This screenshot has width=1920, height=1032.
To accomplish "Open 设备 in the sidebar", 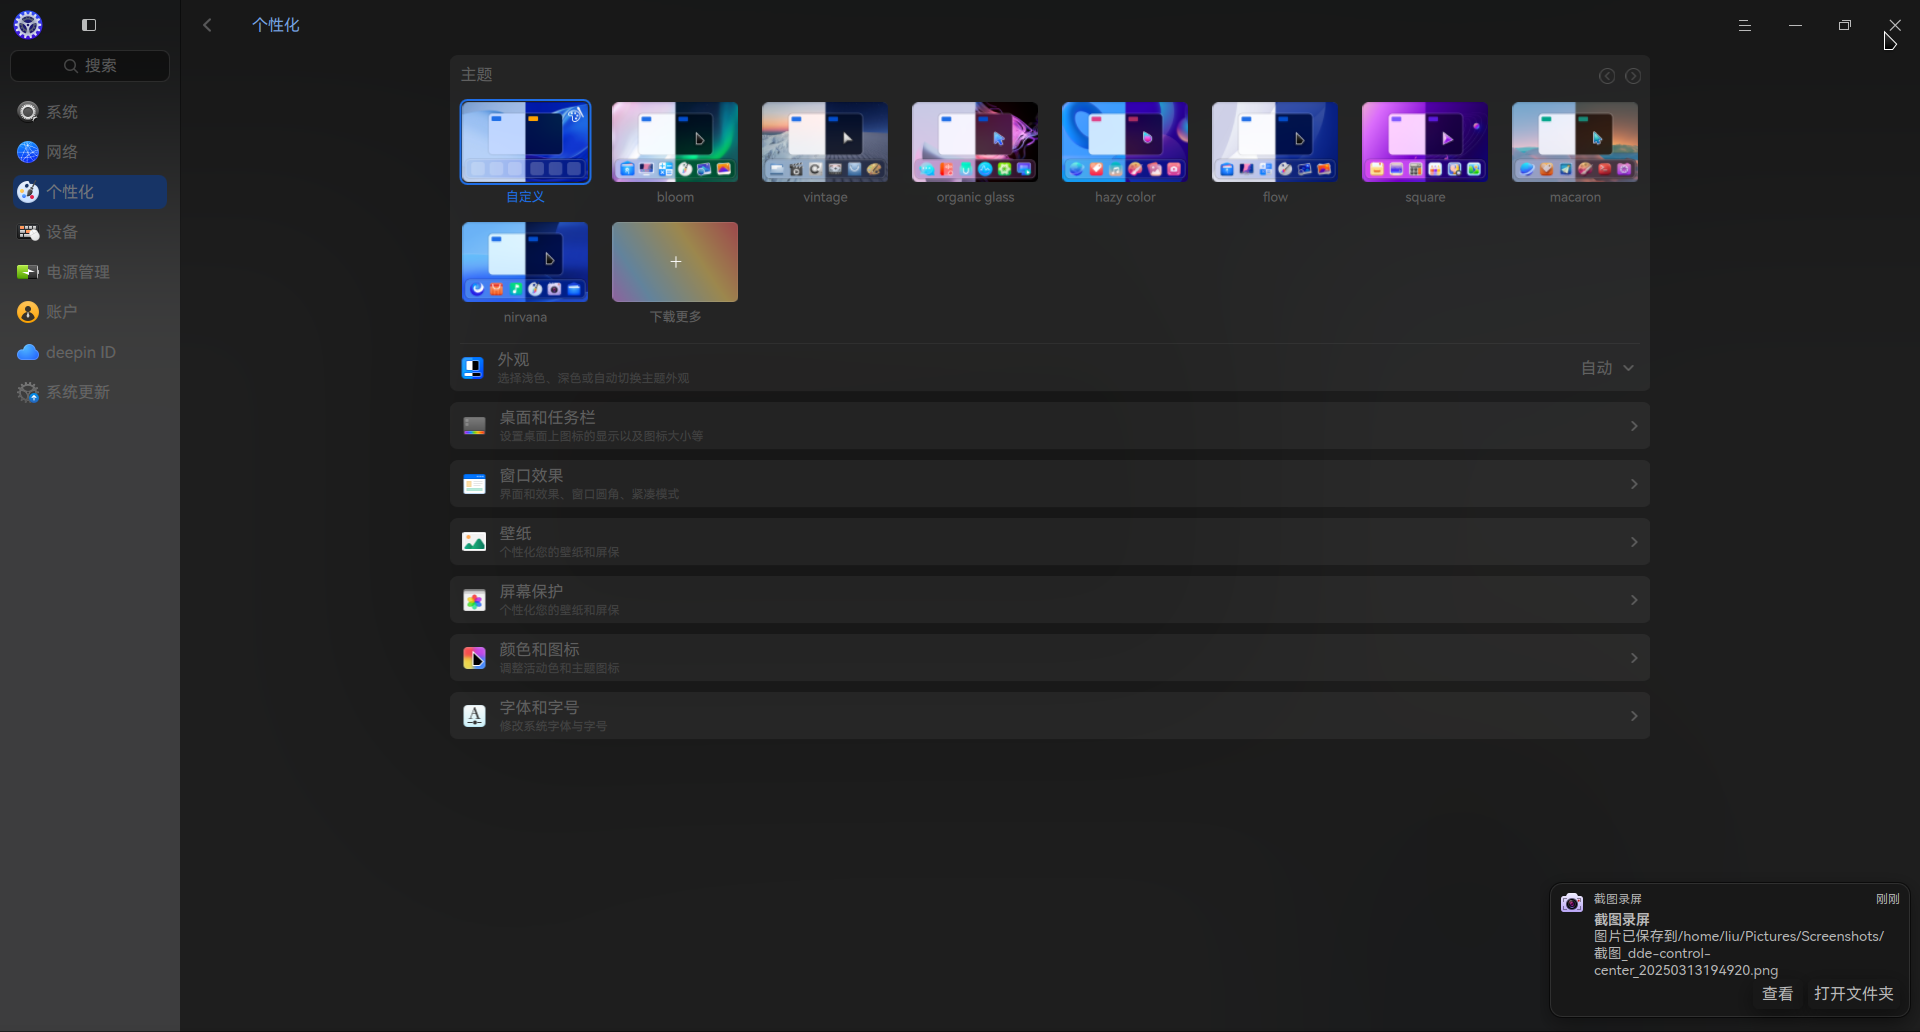I will point(90,232).
